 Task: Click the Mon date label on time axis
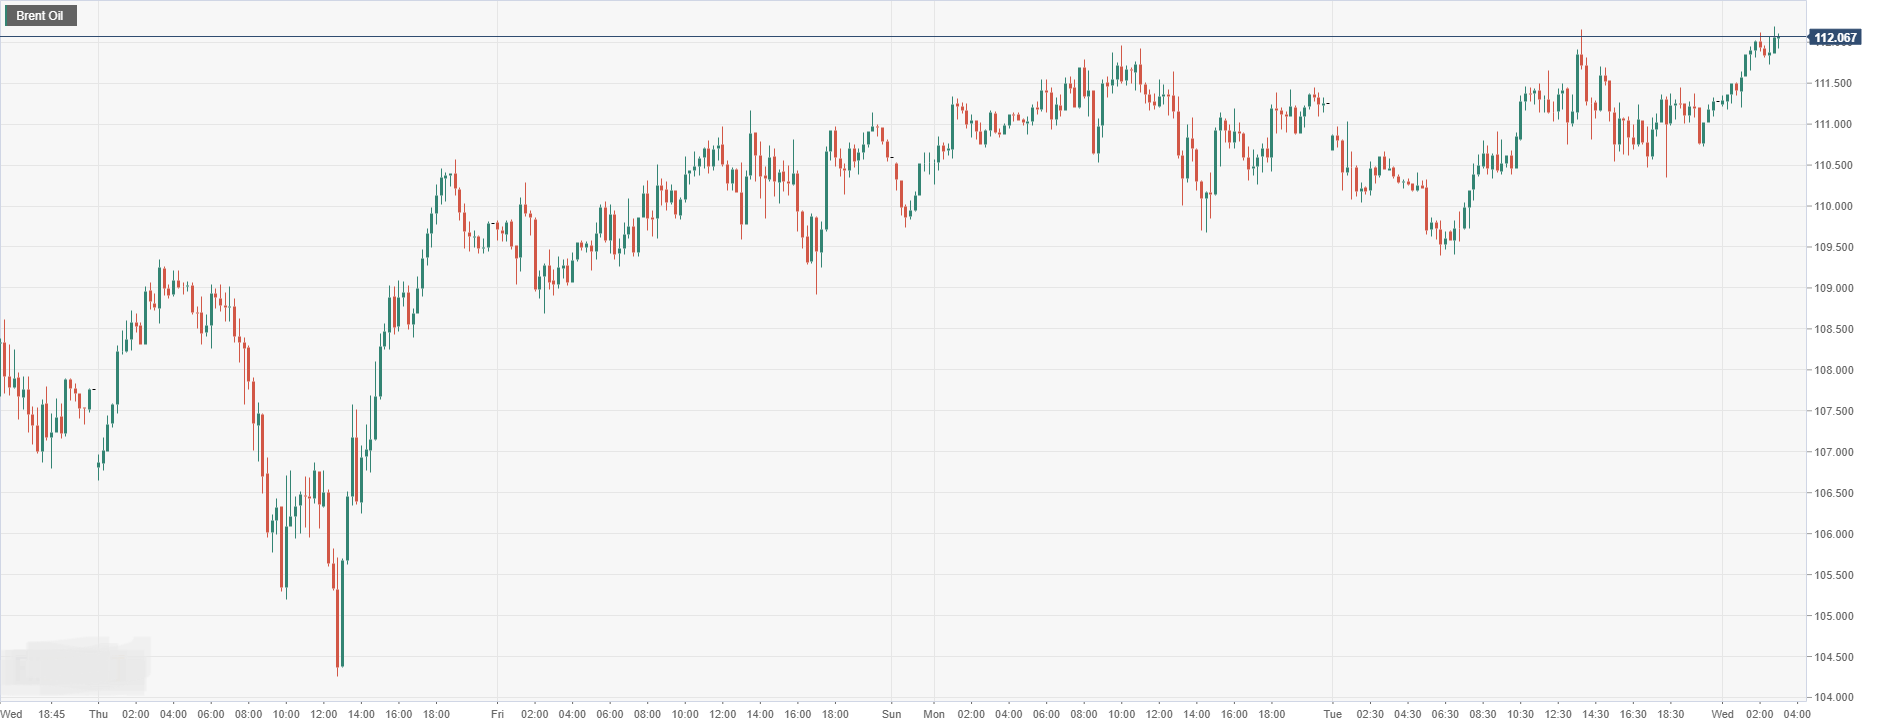934,714
